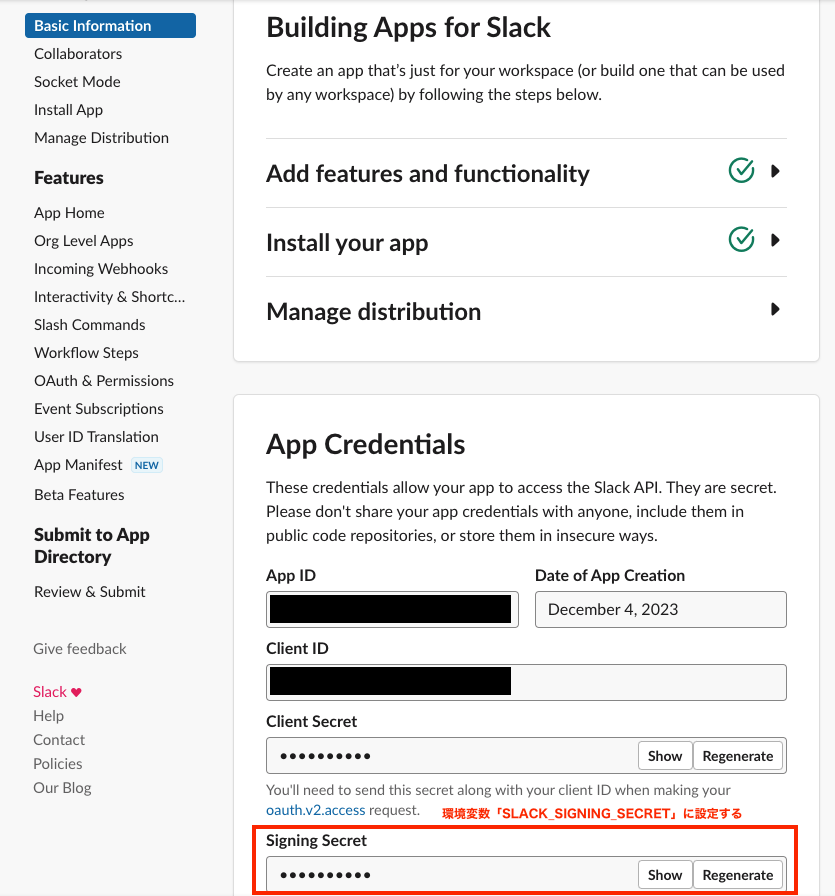
Task: Click the green checkmark for Add features
Action: [x=741, y=170]
